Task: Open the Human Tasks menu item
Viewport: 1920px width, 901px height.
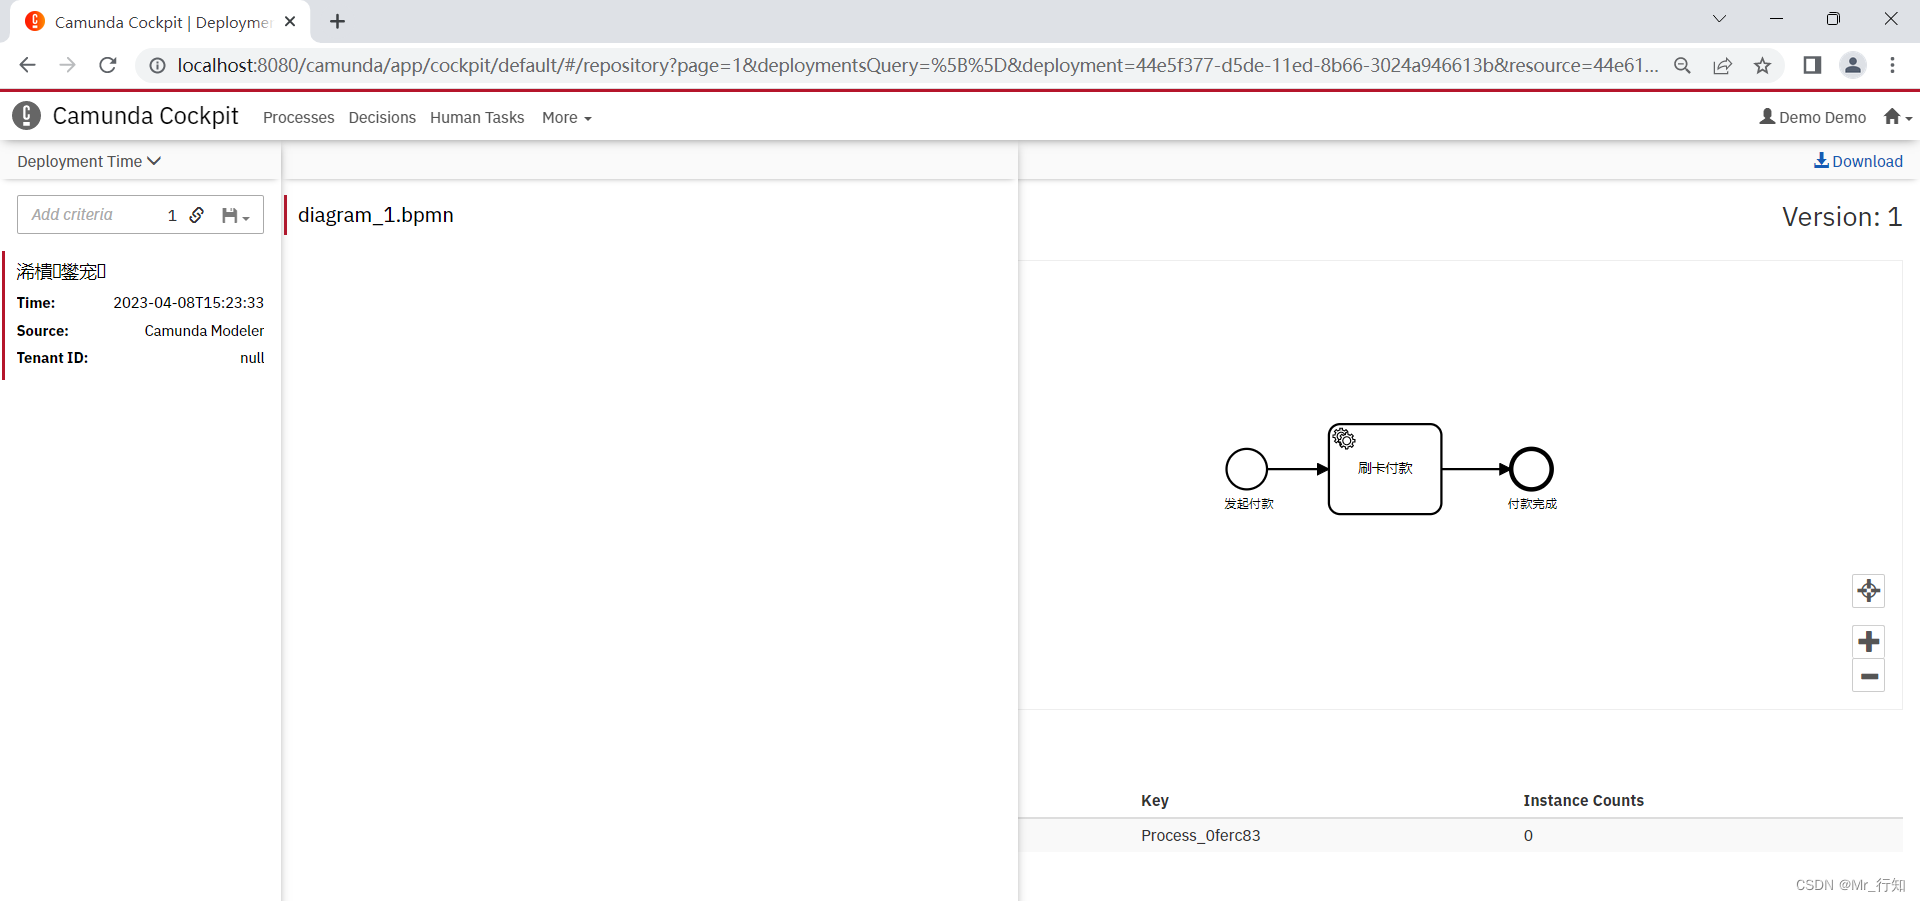Action: [477, 117]
